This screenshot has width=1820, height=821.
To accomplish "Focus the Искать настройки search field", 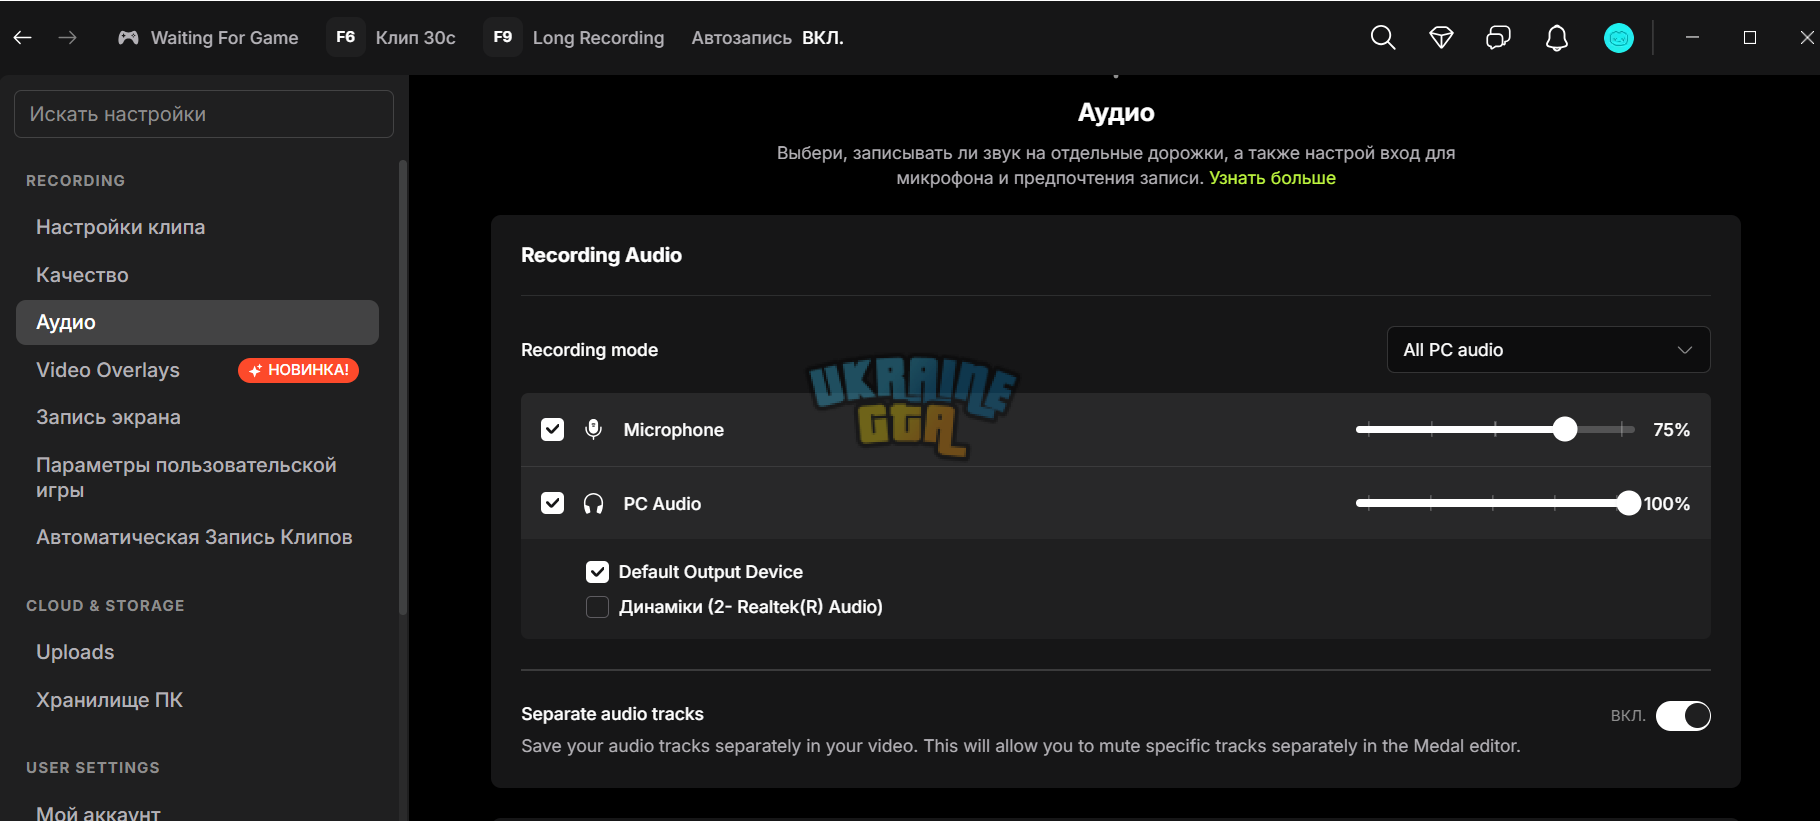I will pyautogui.click(x=204, y=114).
